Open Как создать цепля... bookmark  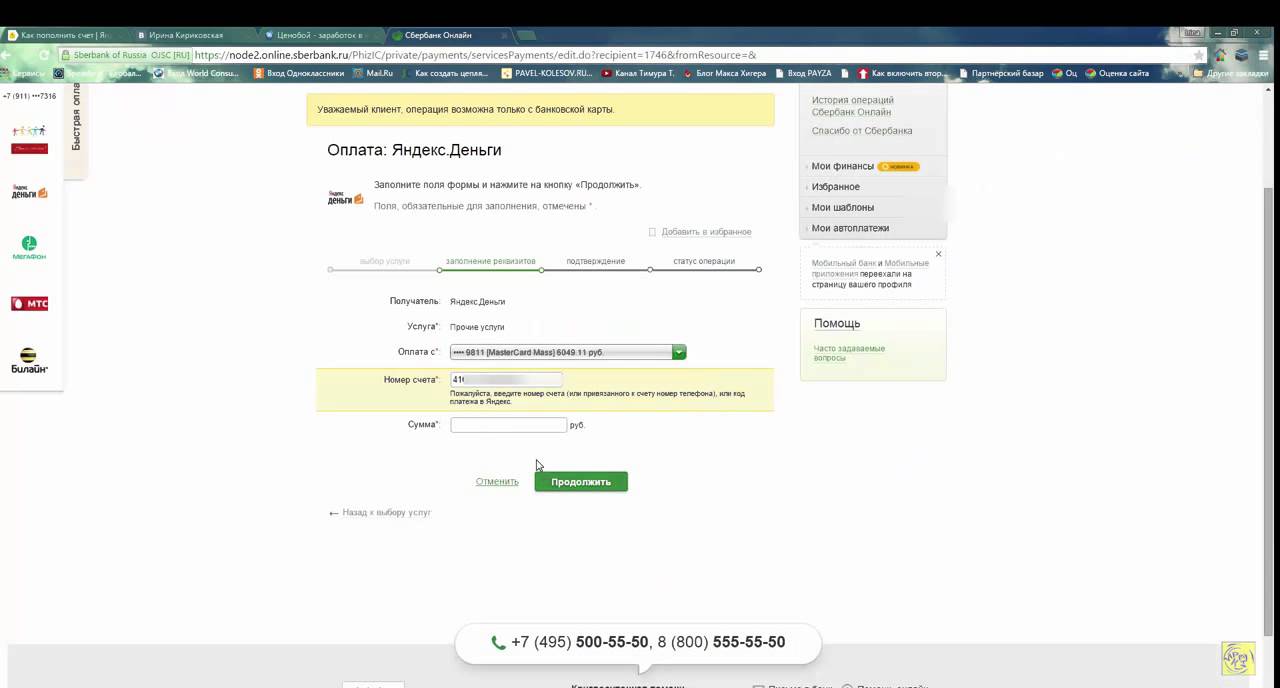[444, 73]
